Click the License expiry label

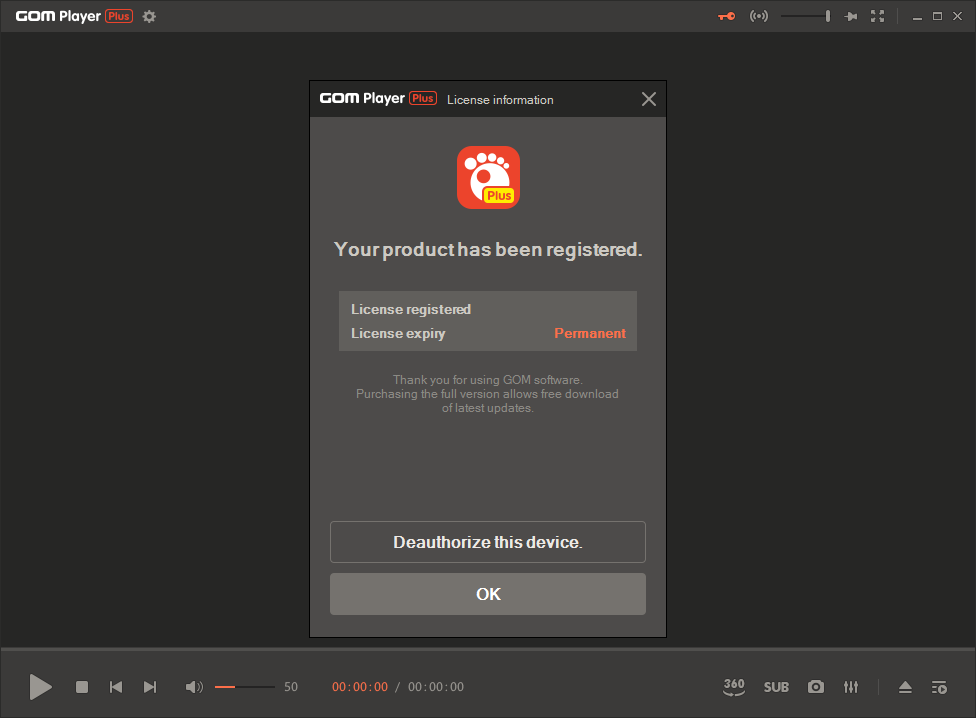tap(398, 333)
